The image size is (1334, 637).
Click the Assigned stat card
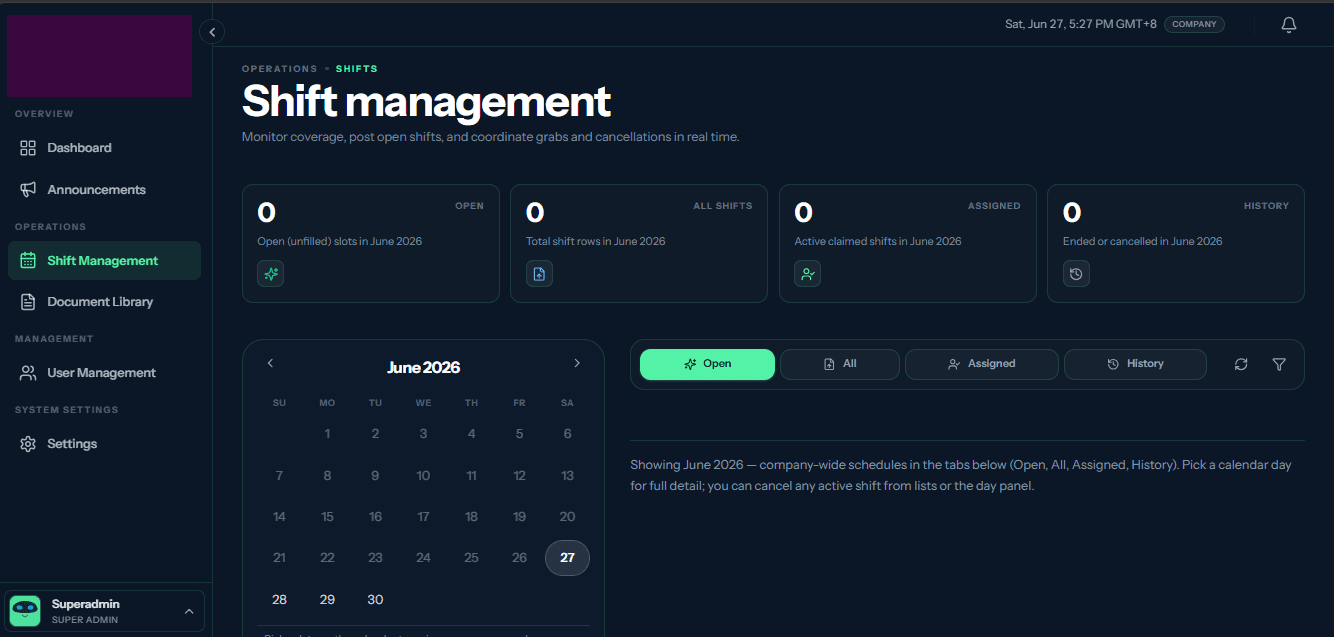pos(908,243)
